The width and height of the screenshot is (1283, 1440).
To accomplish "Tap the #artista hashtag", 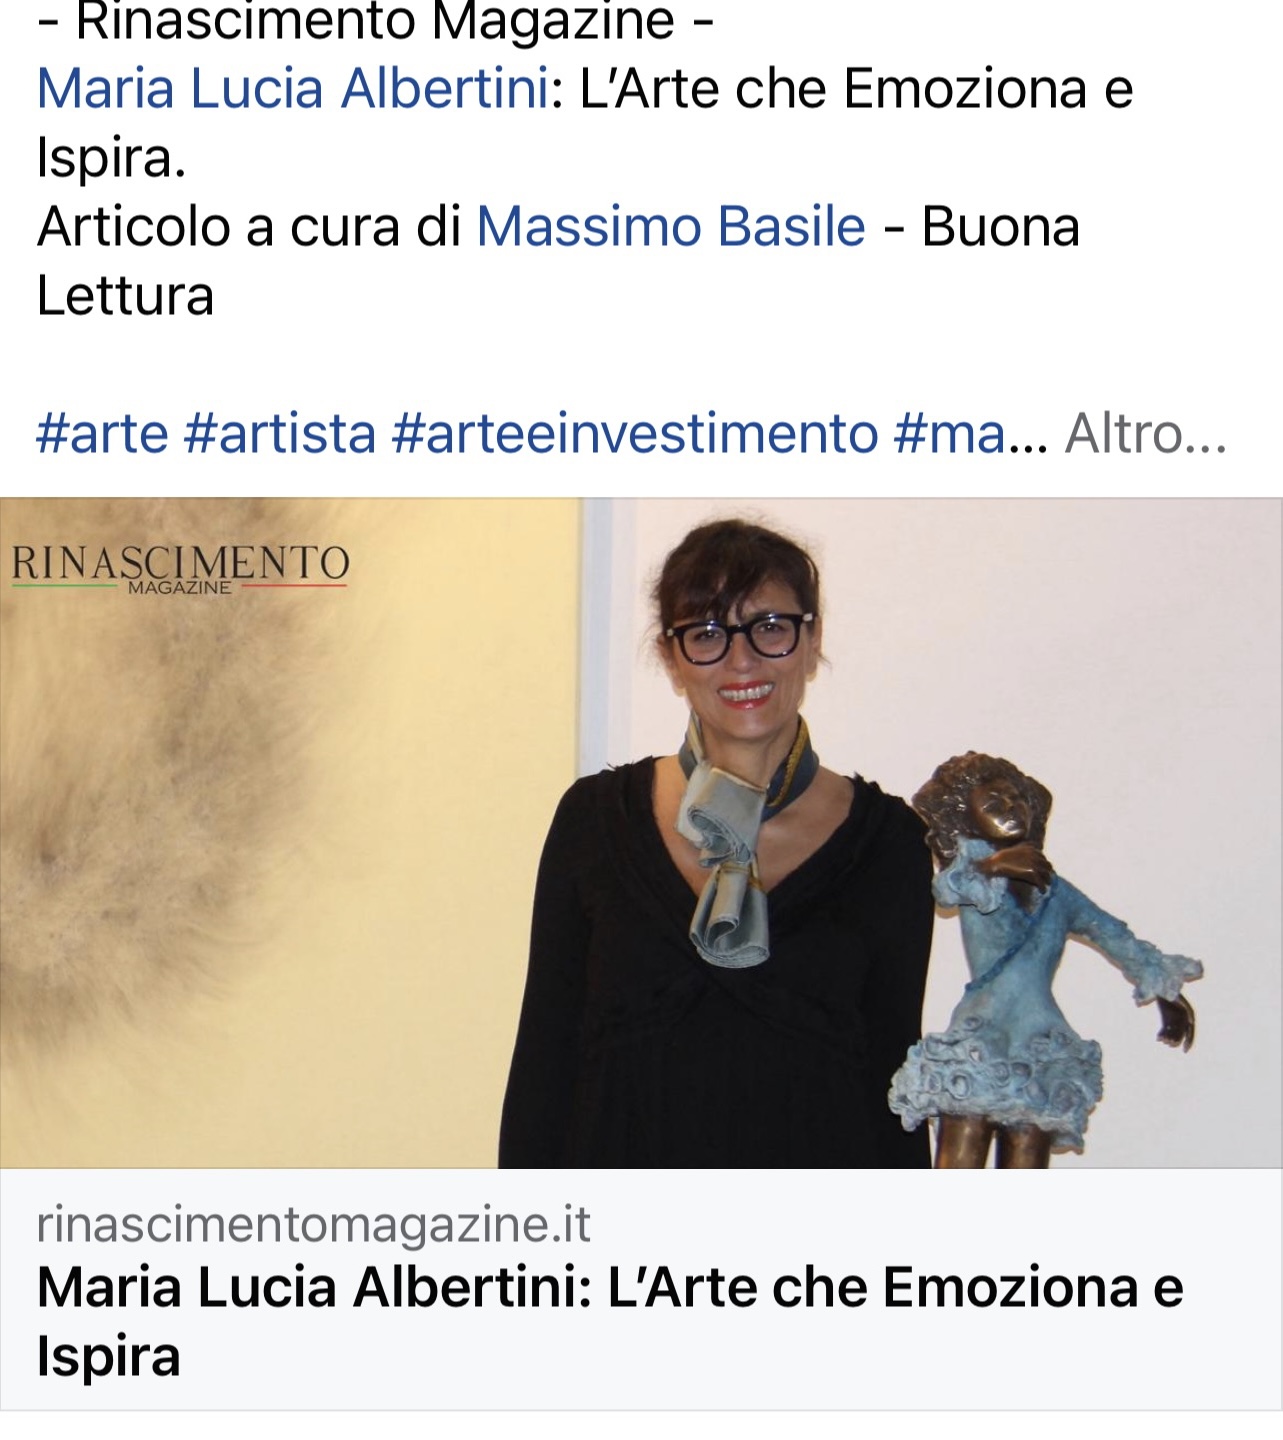I will (281, 434).
